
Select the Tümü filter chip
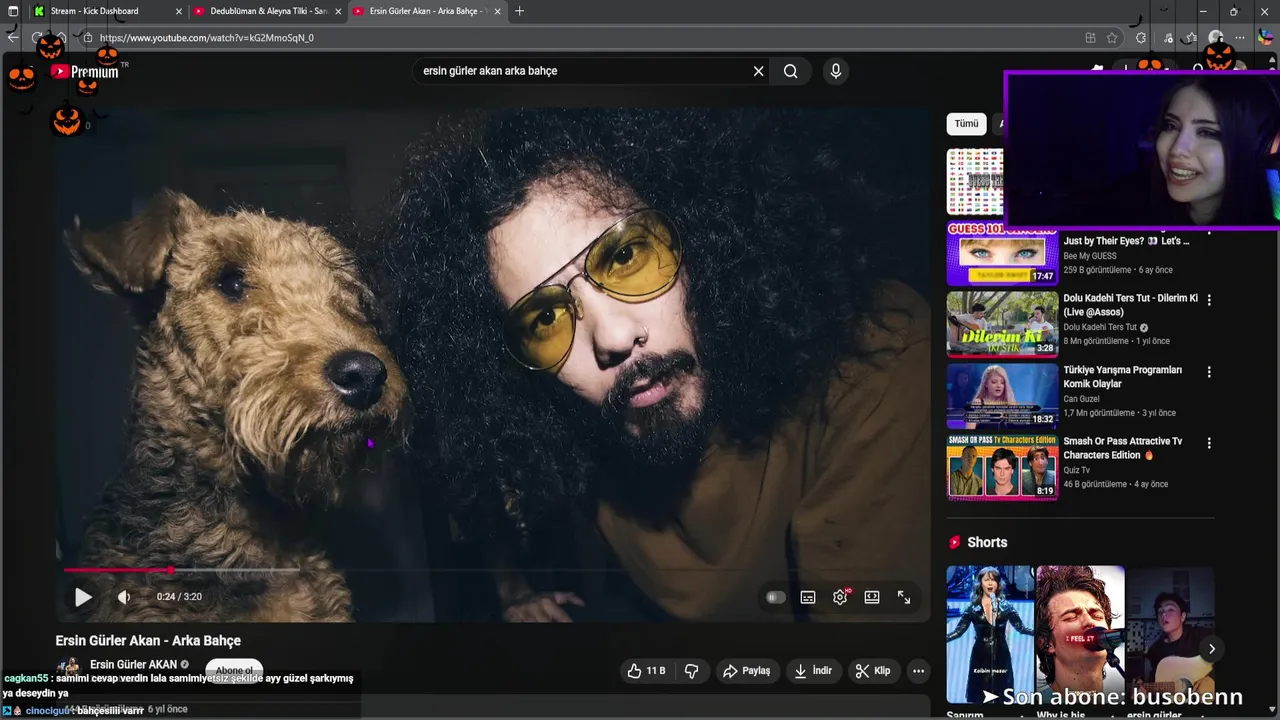pos(966,124)
